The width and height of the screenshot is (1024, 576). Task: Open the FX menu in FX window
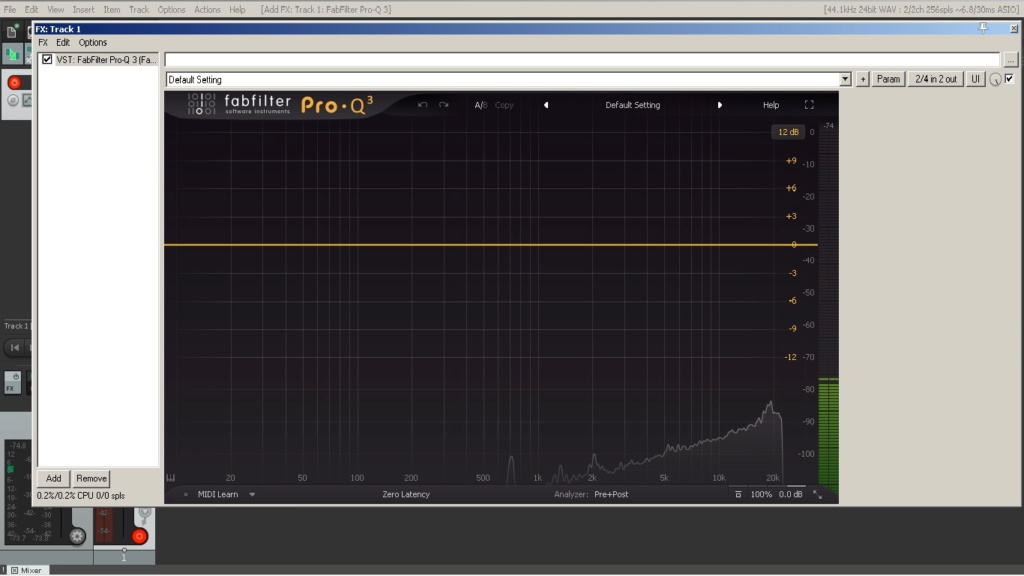(43, 42)
